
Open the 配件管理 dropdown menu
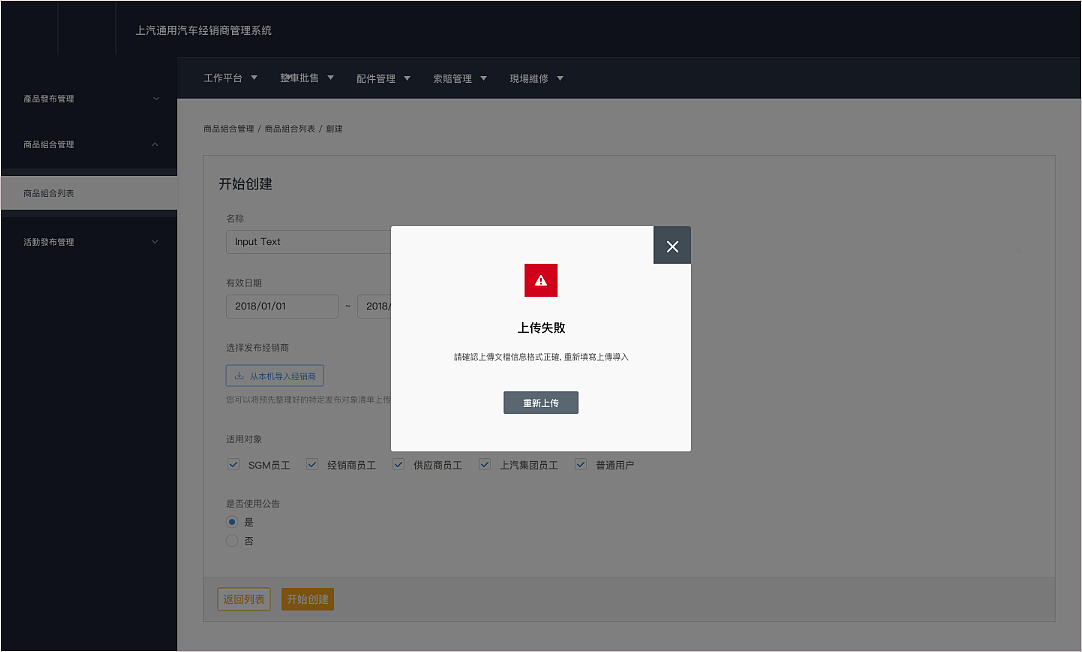pos(383,77)
